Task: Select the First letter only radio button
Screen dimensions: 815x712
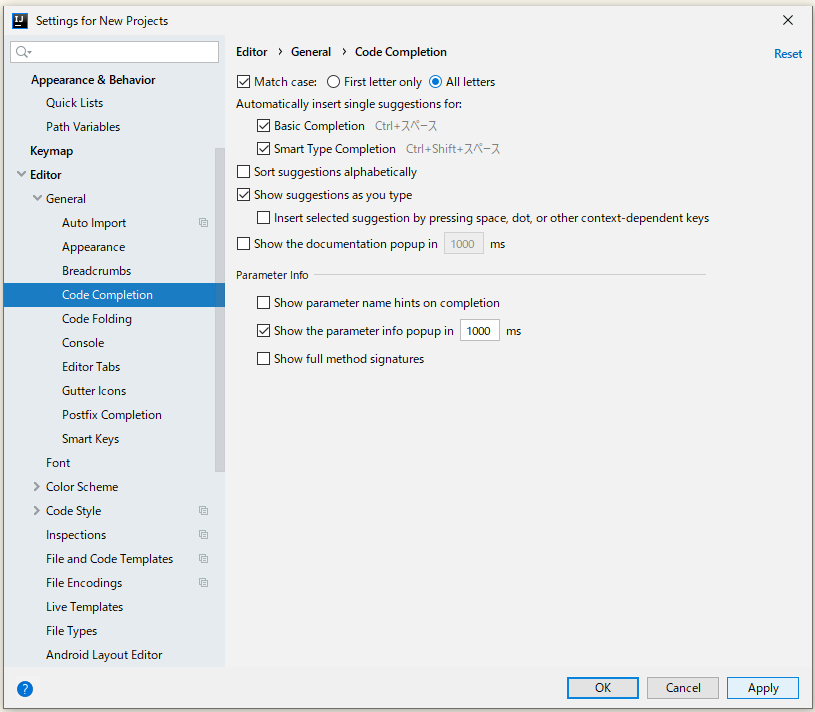Action: pos(333,82)
